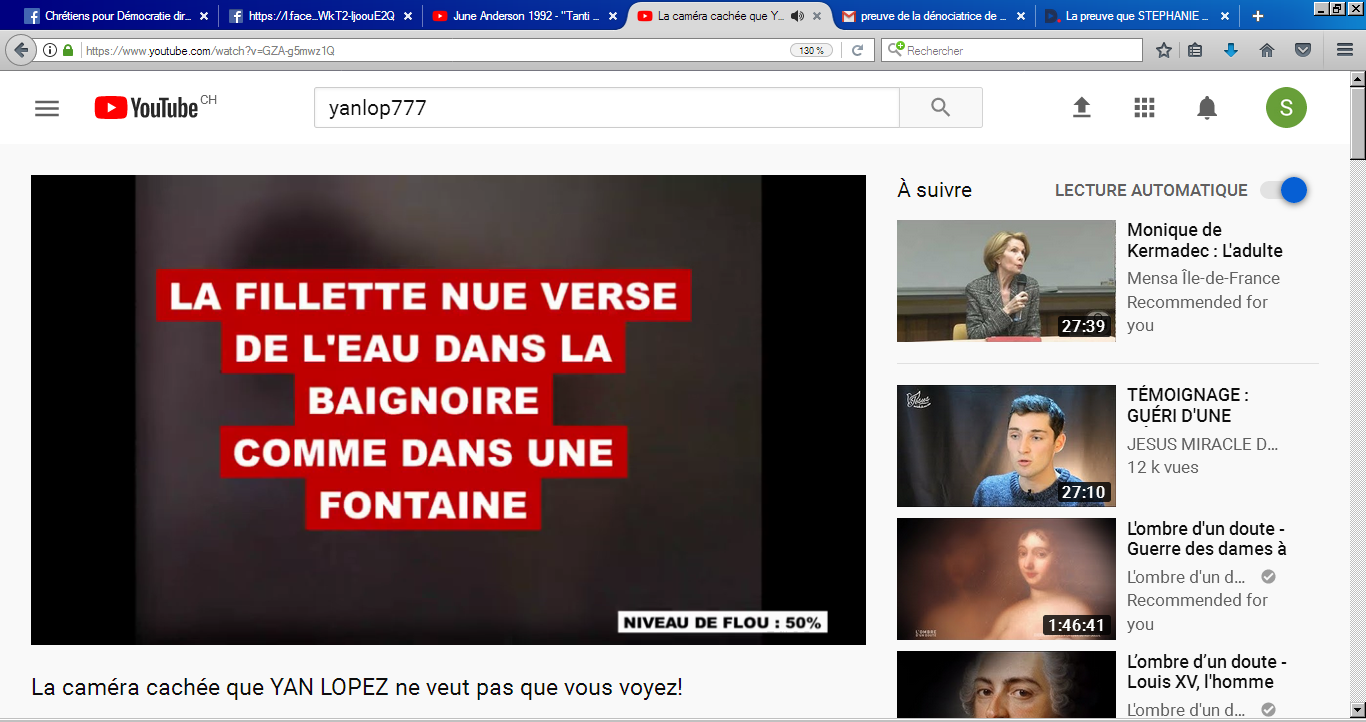
Task: Open the YouTube apps grid icon
Action: click(x=1144, y=108)
